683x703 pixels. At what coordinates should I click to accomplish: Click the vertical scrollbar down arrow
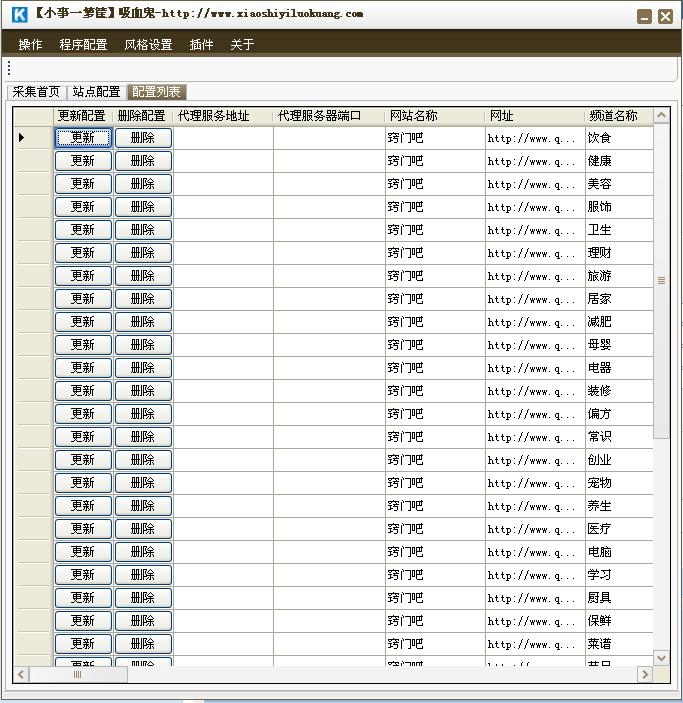pos(661,658)
